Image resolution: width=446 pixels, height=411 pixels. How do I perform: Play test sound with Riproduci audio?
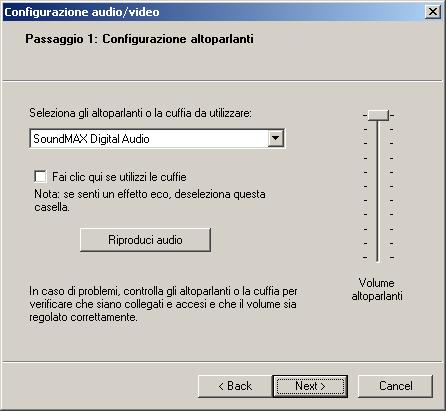[145, 240]
